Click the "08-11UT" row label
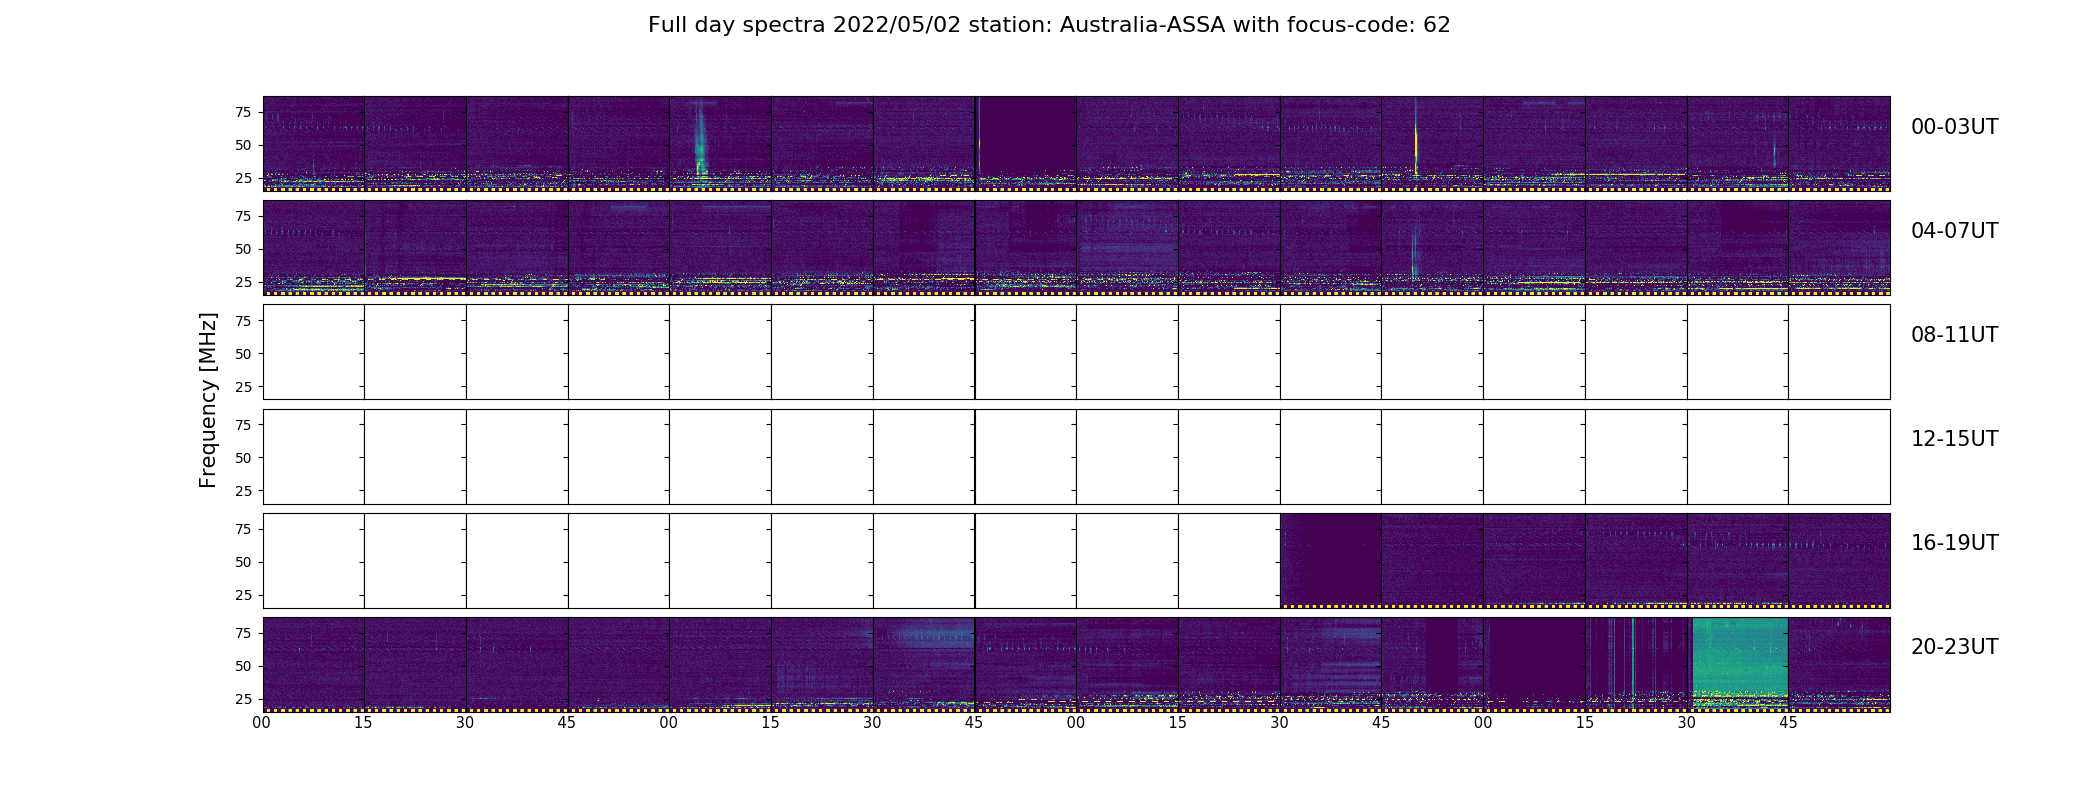The height and width of the screenshot is (800, 2100). click(x=1954, y=335)
